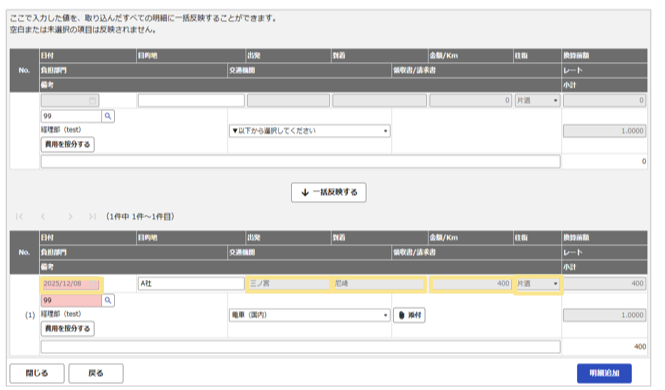Open the 電車（国内） transport dropdown
The image size is (665, 390).
click(x=310, y=315)
